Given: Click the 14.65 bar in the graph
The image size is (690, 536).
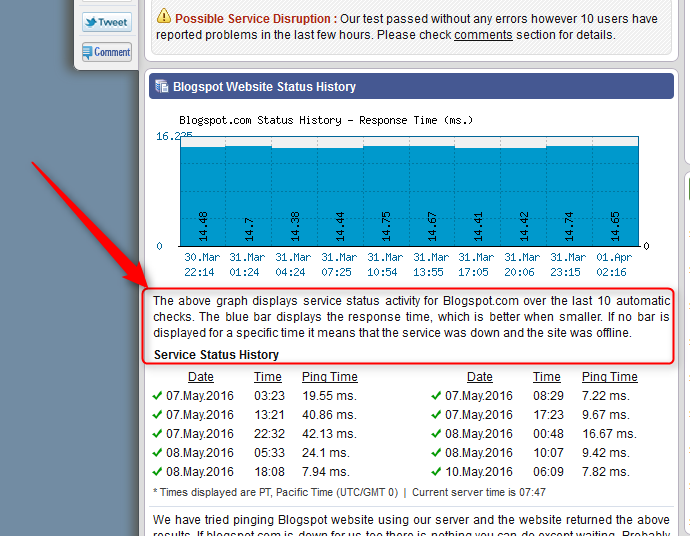Looking at the screenshot, I should [x=616, y=196].
